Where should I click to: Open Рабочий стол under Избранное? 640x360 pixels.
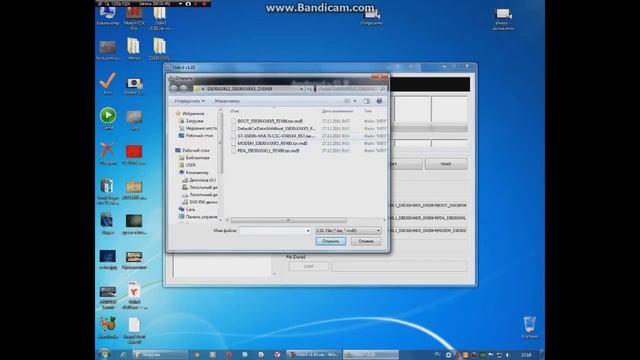pyautogui.click(x=199, y=136)
